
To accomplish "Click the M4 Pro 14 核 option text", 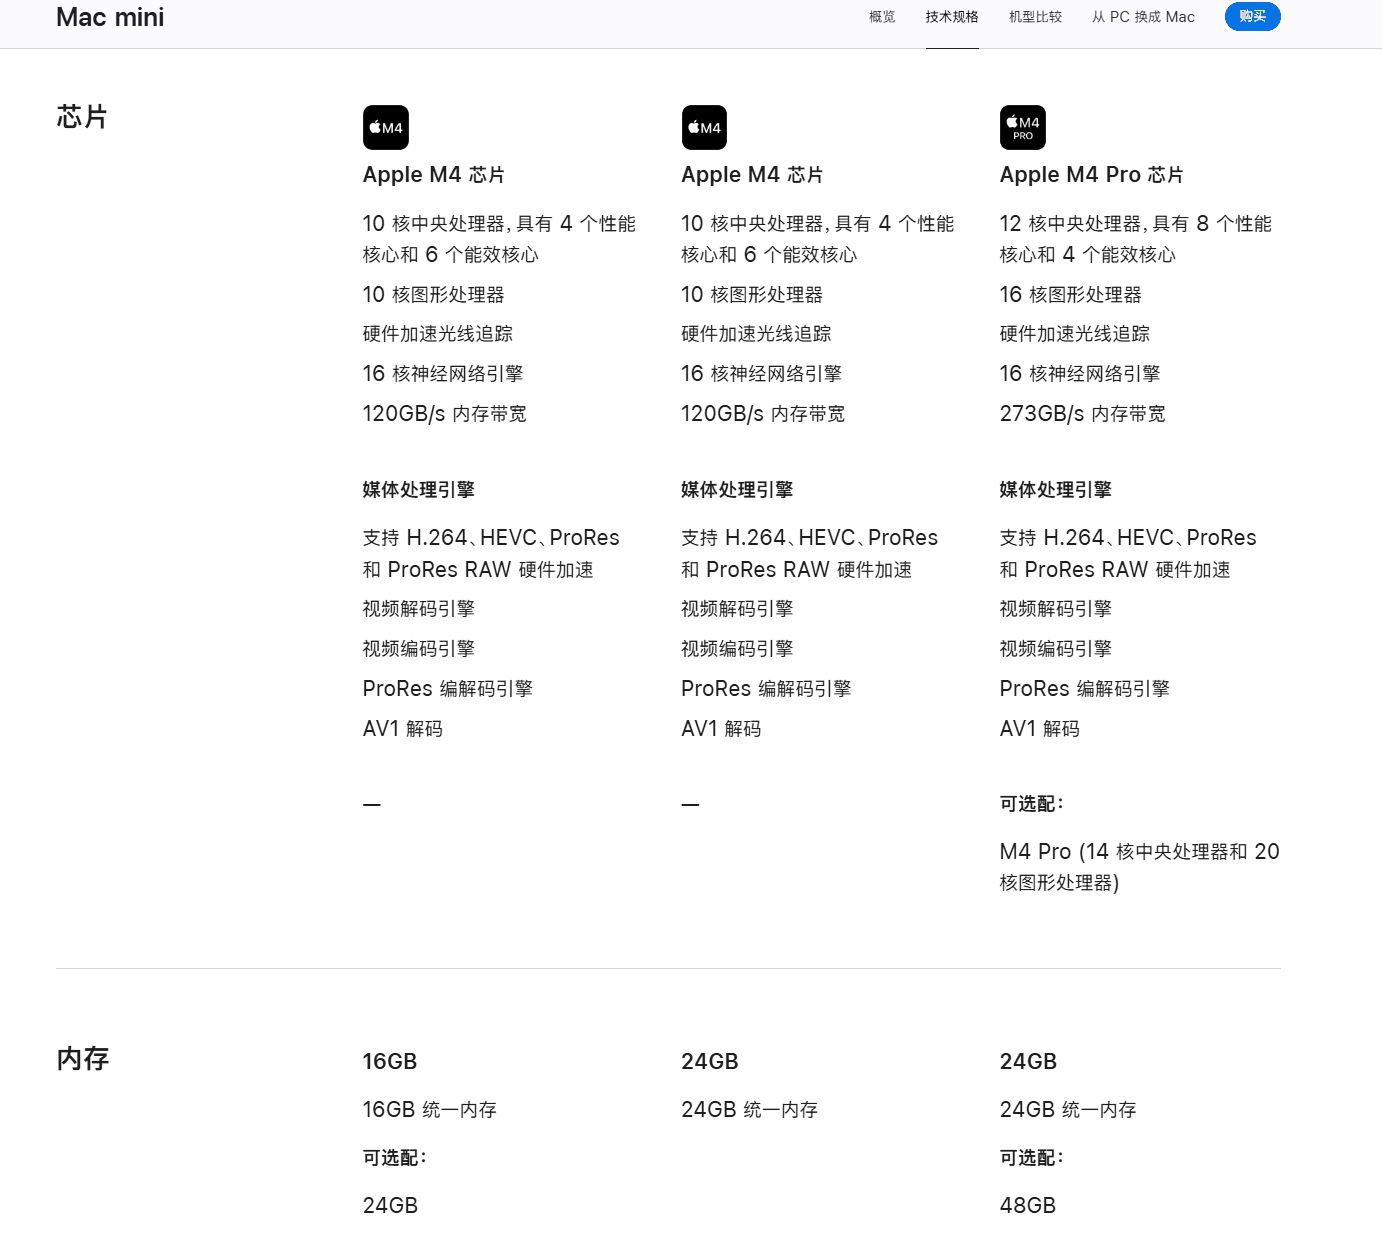I will [x=1139, y=867].
